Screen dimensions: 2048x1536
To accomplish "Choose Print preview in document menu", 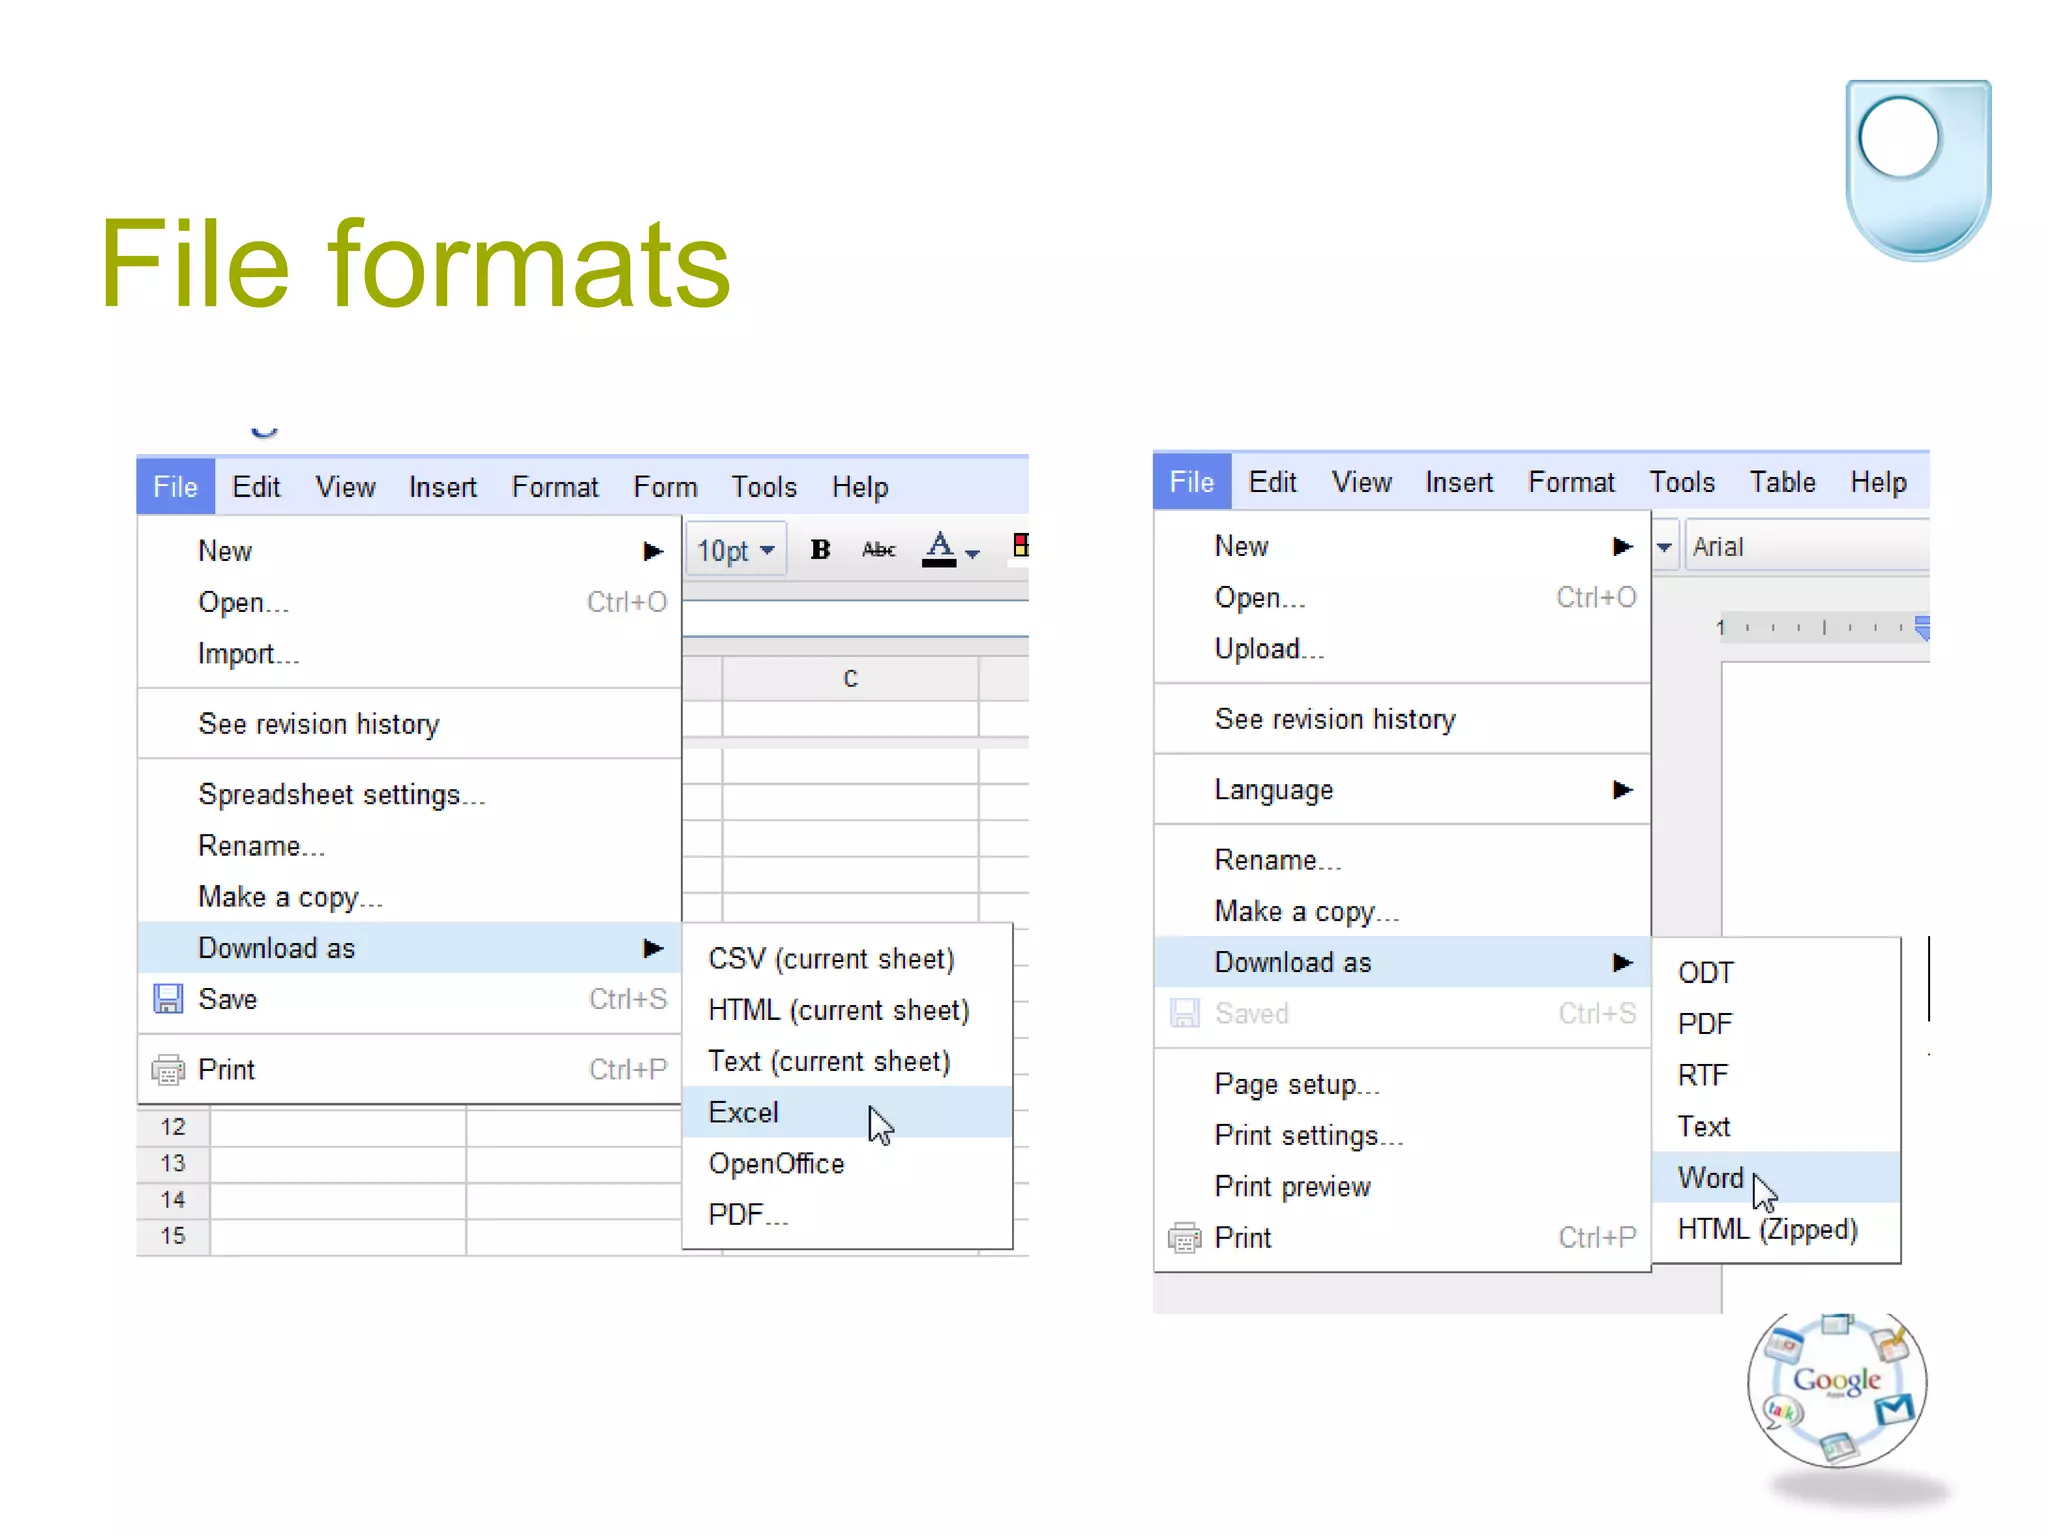I will pyautogui.click(x=1402, y=1187).
